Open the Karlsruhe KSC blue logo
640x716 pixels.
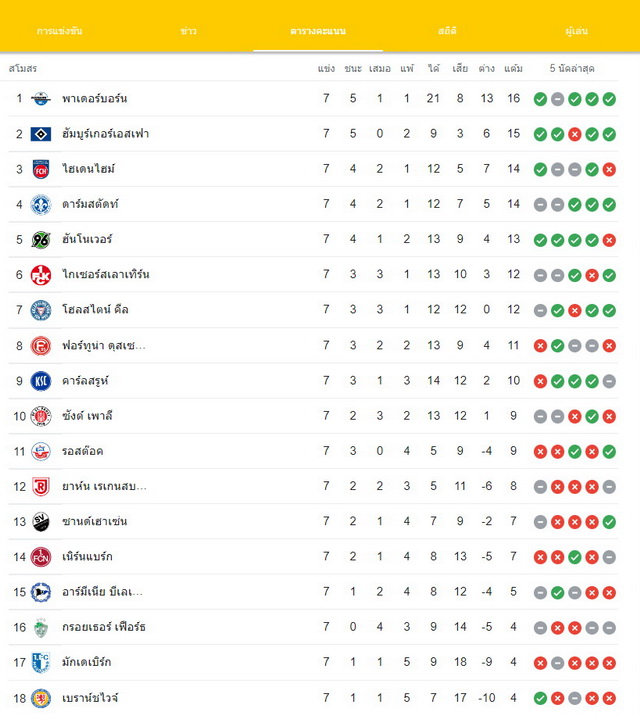(41, 380)
